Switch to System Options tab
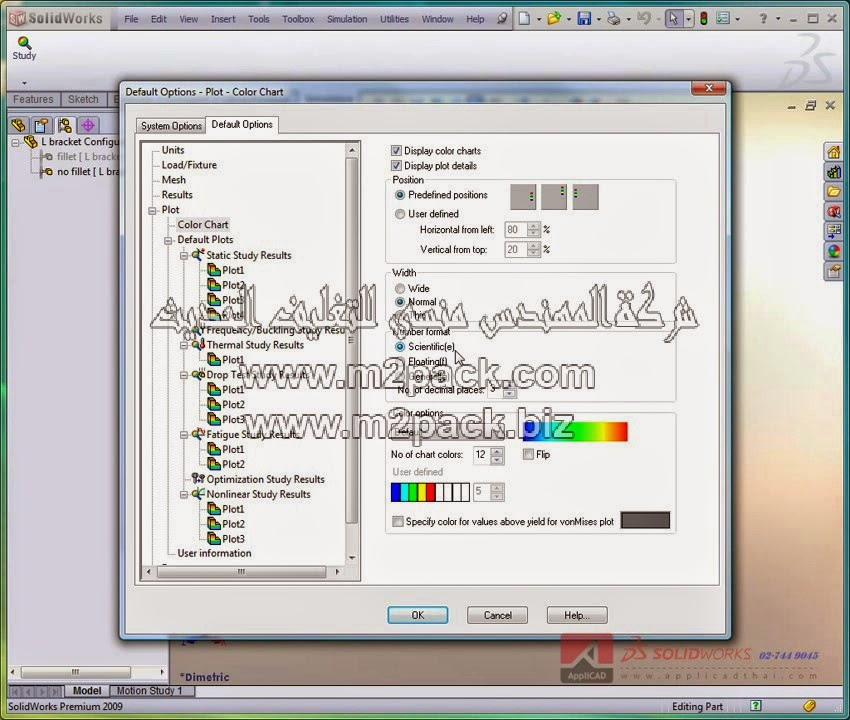The image size is (850, 720). pyautogui.click(x=171, y=126)
